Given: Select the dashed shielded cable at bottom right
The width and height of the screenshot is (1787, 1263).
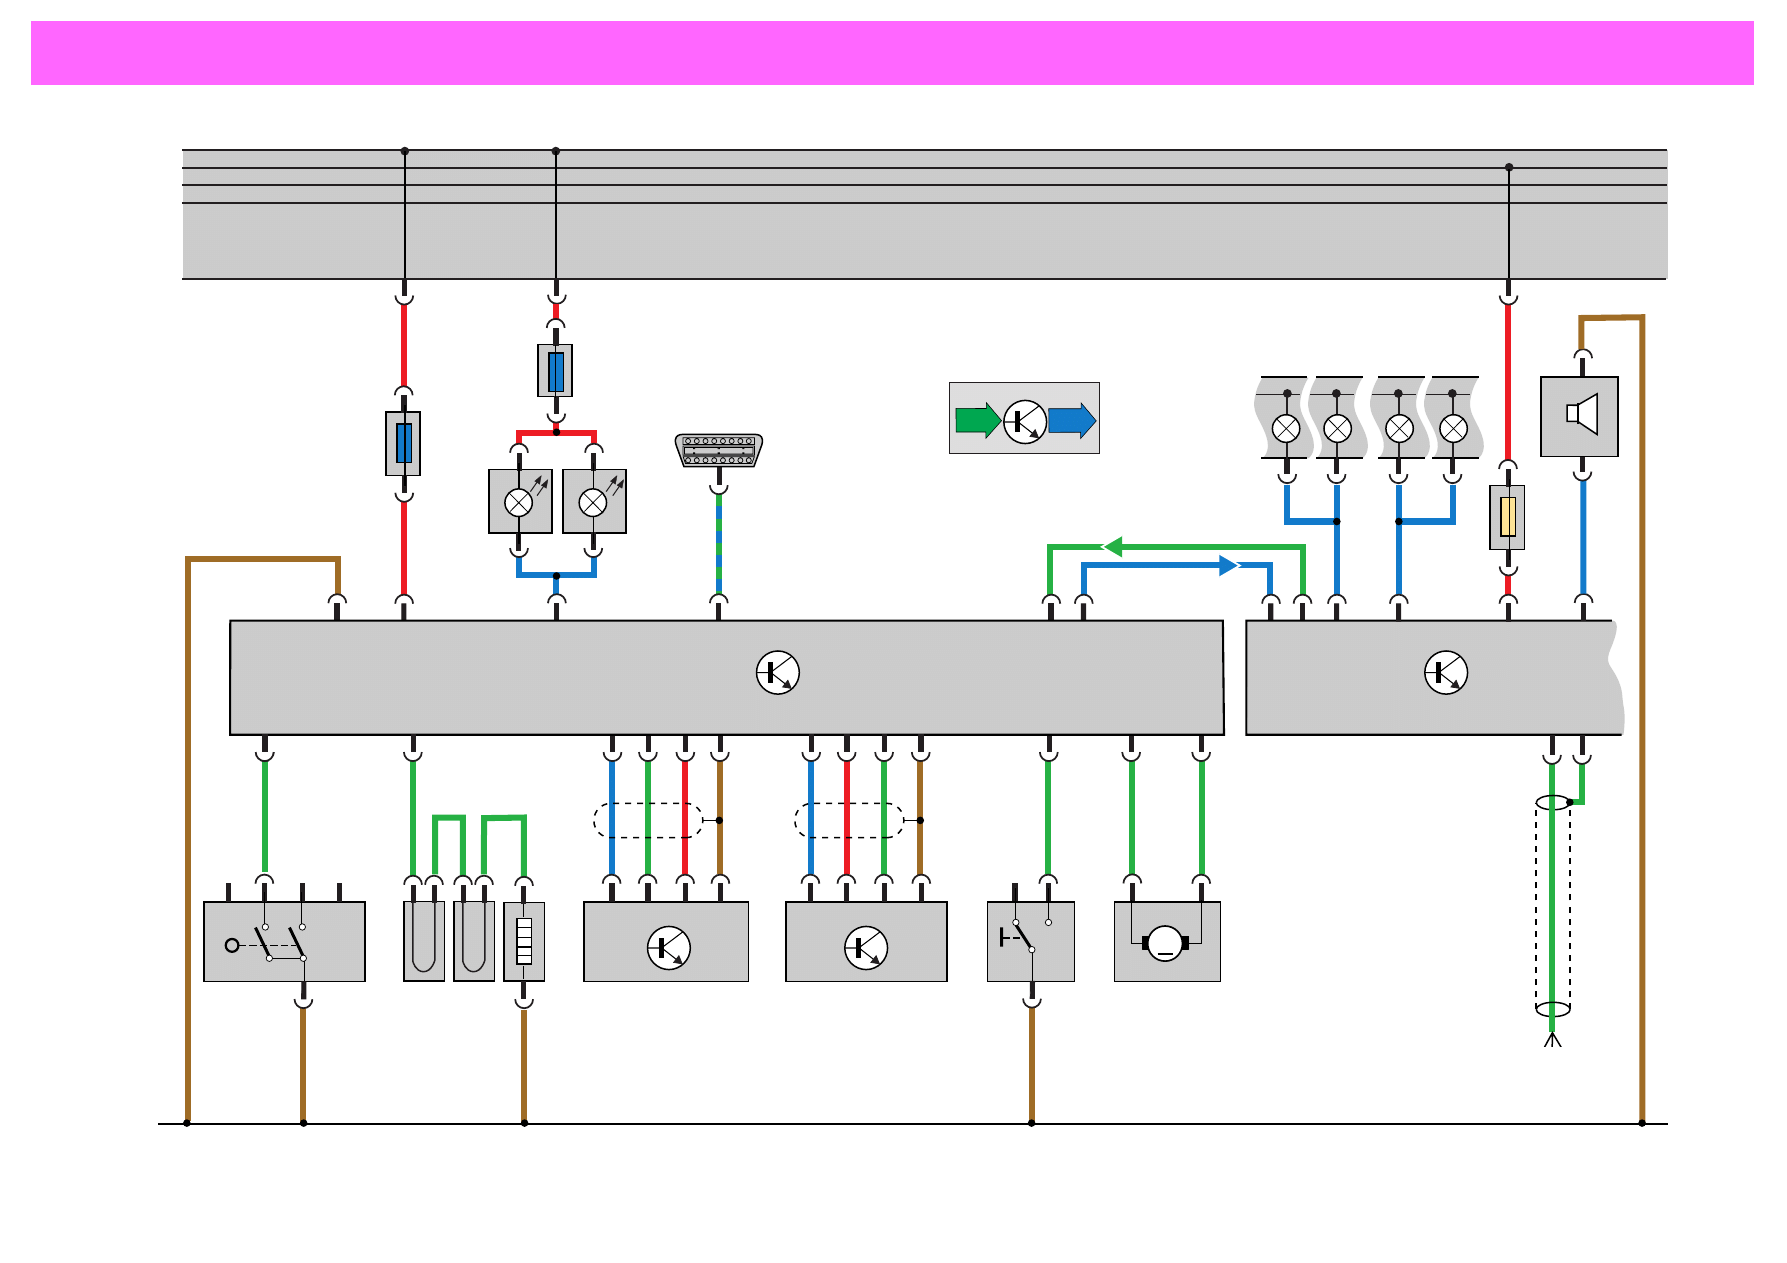Looking at the screenshot, I should pyautogui.click(x=1552, y=905).
